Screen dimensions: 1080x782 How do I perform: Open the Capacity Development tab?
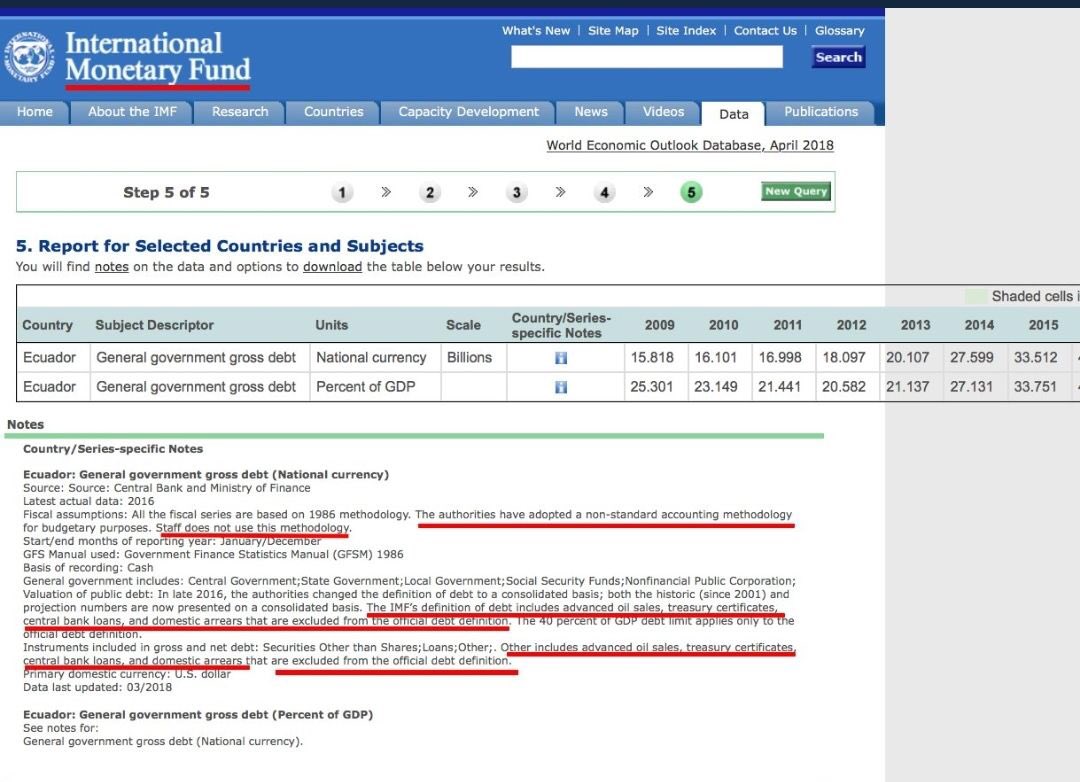tap(468, 112)
